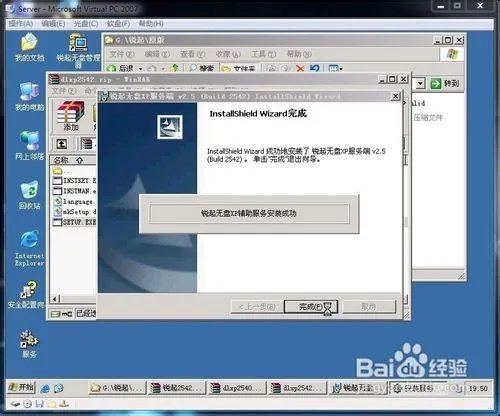
Task: Click the WinRAR 添加 books icon
Action: 70,115
